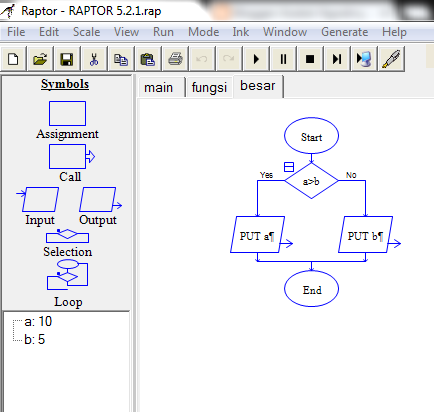Open the Generate menu
This screenshot has width=434, height=412.
pyautogui.click(x=345, y=32)
